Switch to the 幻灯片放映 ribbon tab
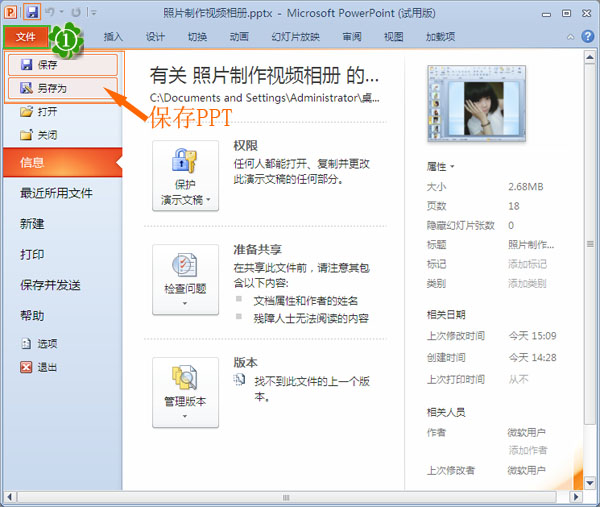This screenshot has width=600, height=507. click(x=295, y=37)
